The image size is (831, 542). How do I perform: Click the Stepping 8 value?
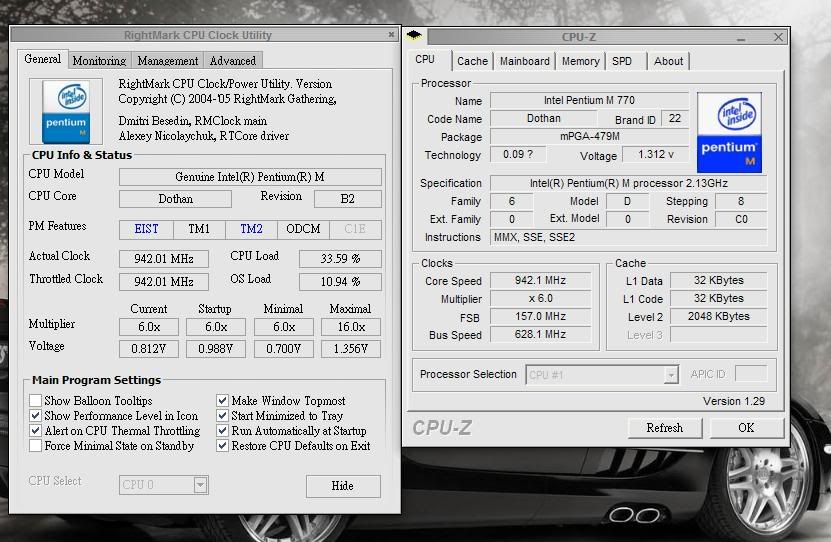741,201
